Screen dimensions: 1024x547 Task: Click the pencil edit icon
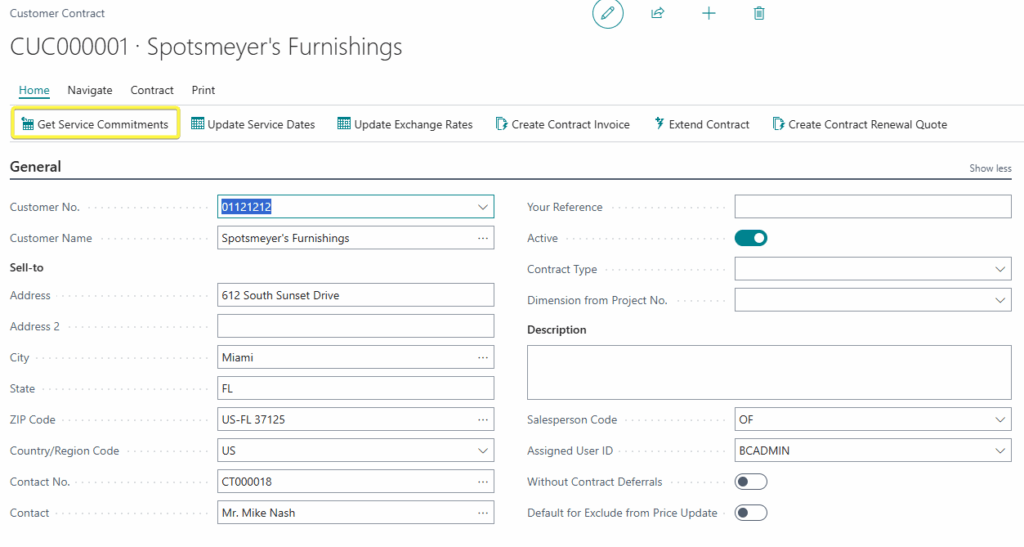(x=607, y=14)
